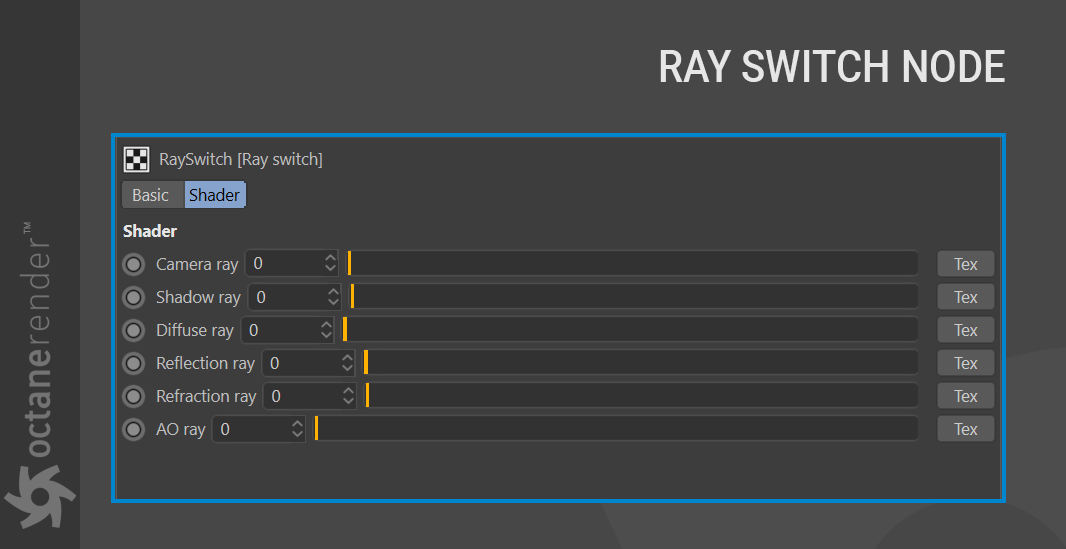The width and height of the screenshot is (1066, 549).
Task: Select the Shader tab
Action: (214, 195)
